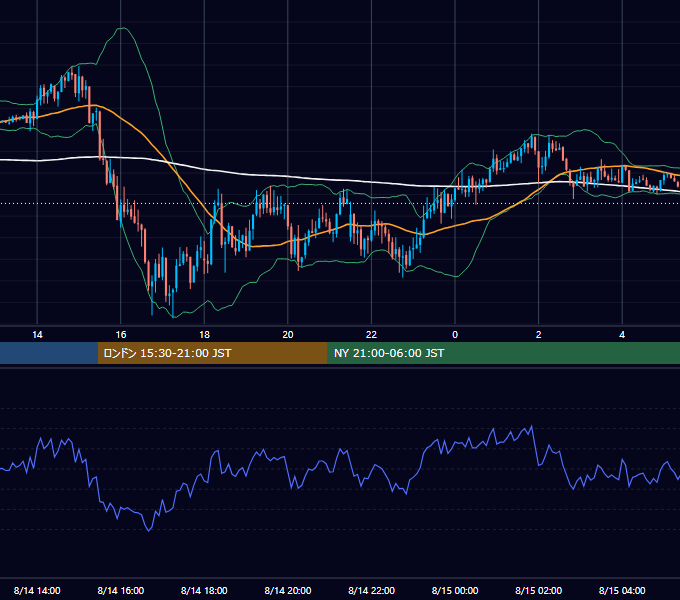The width and height of the screenshot is (680, 600).
Task: Click the 8/14 16:00 date label
Action: coord(121,590)
